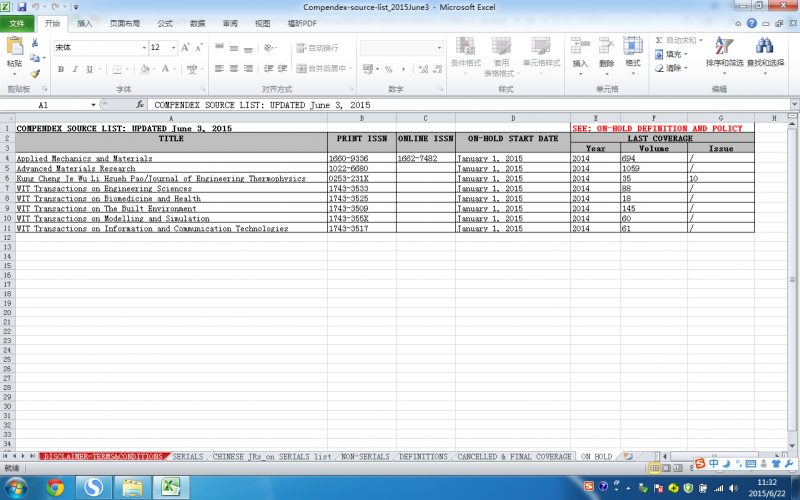Click the percent style icon

click(x=389, y=69)
